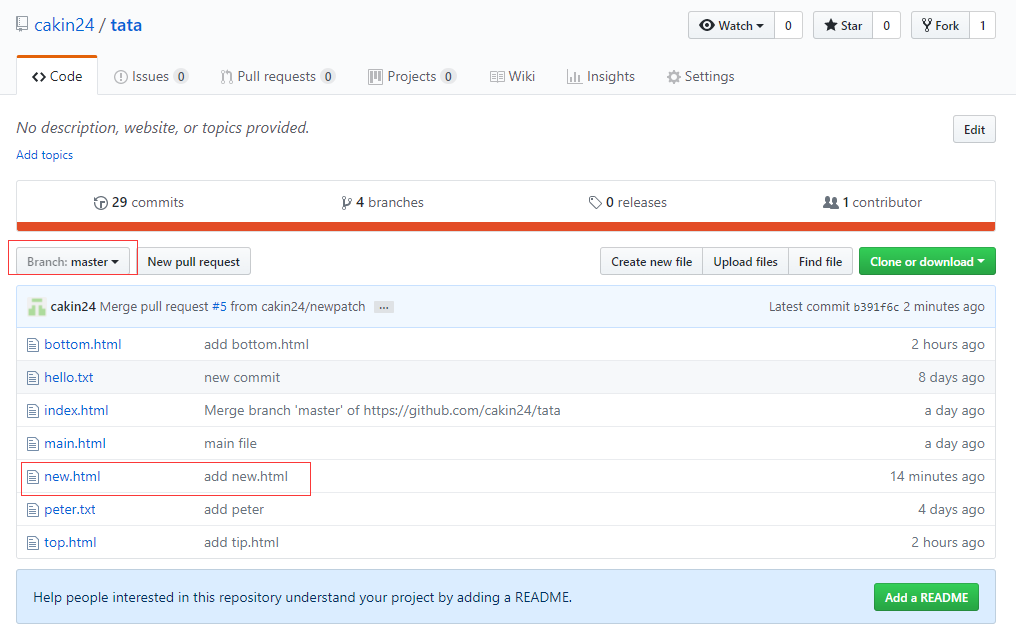Open the 4 branches list

[382, 203]
